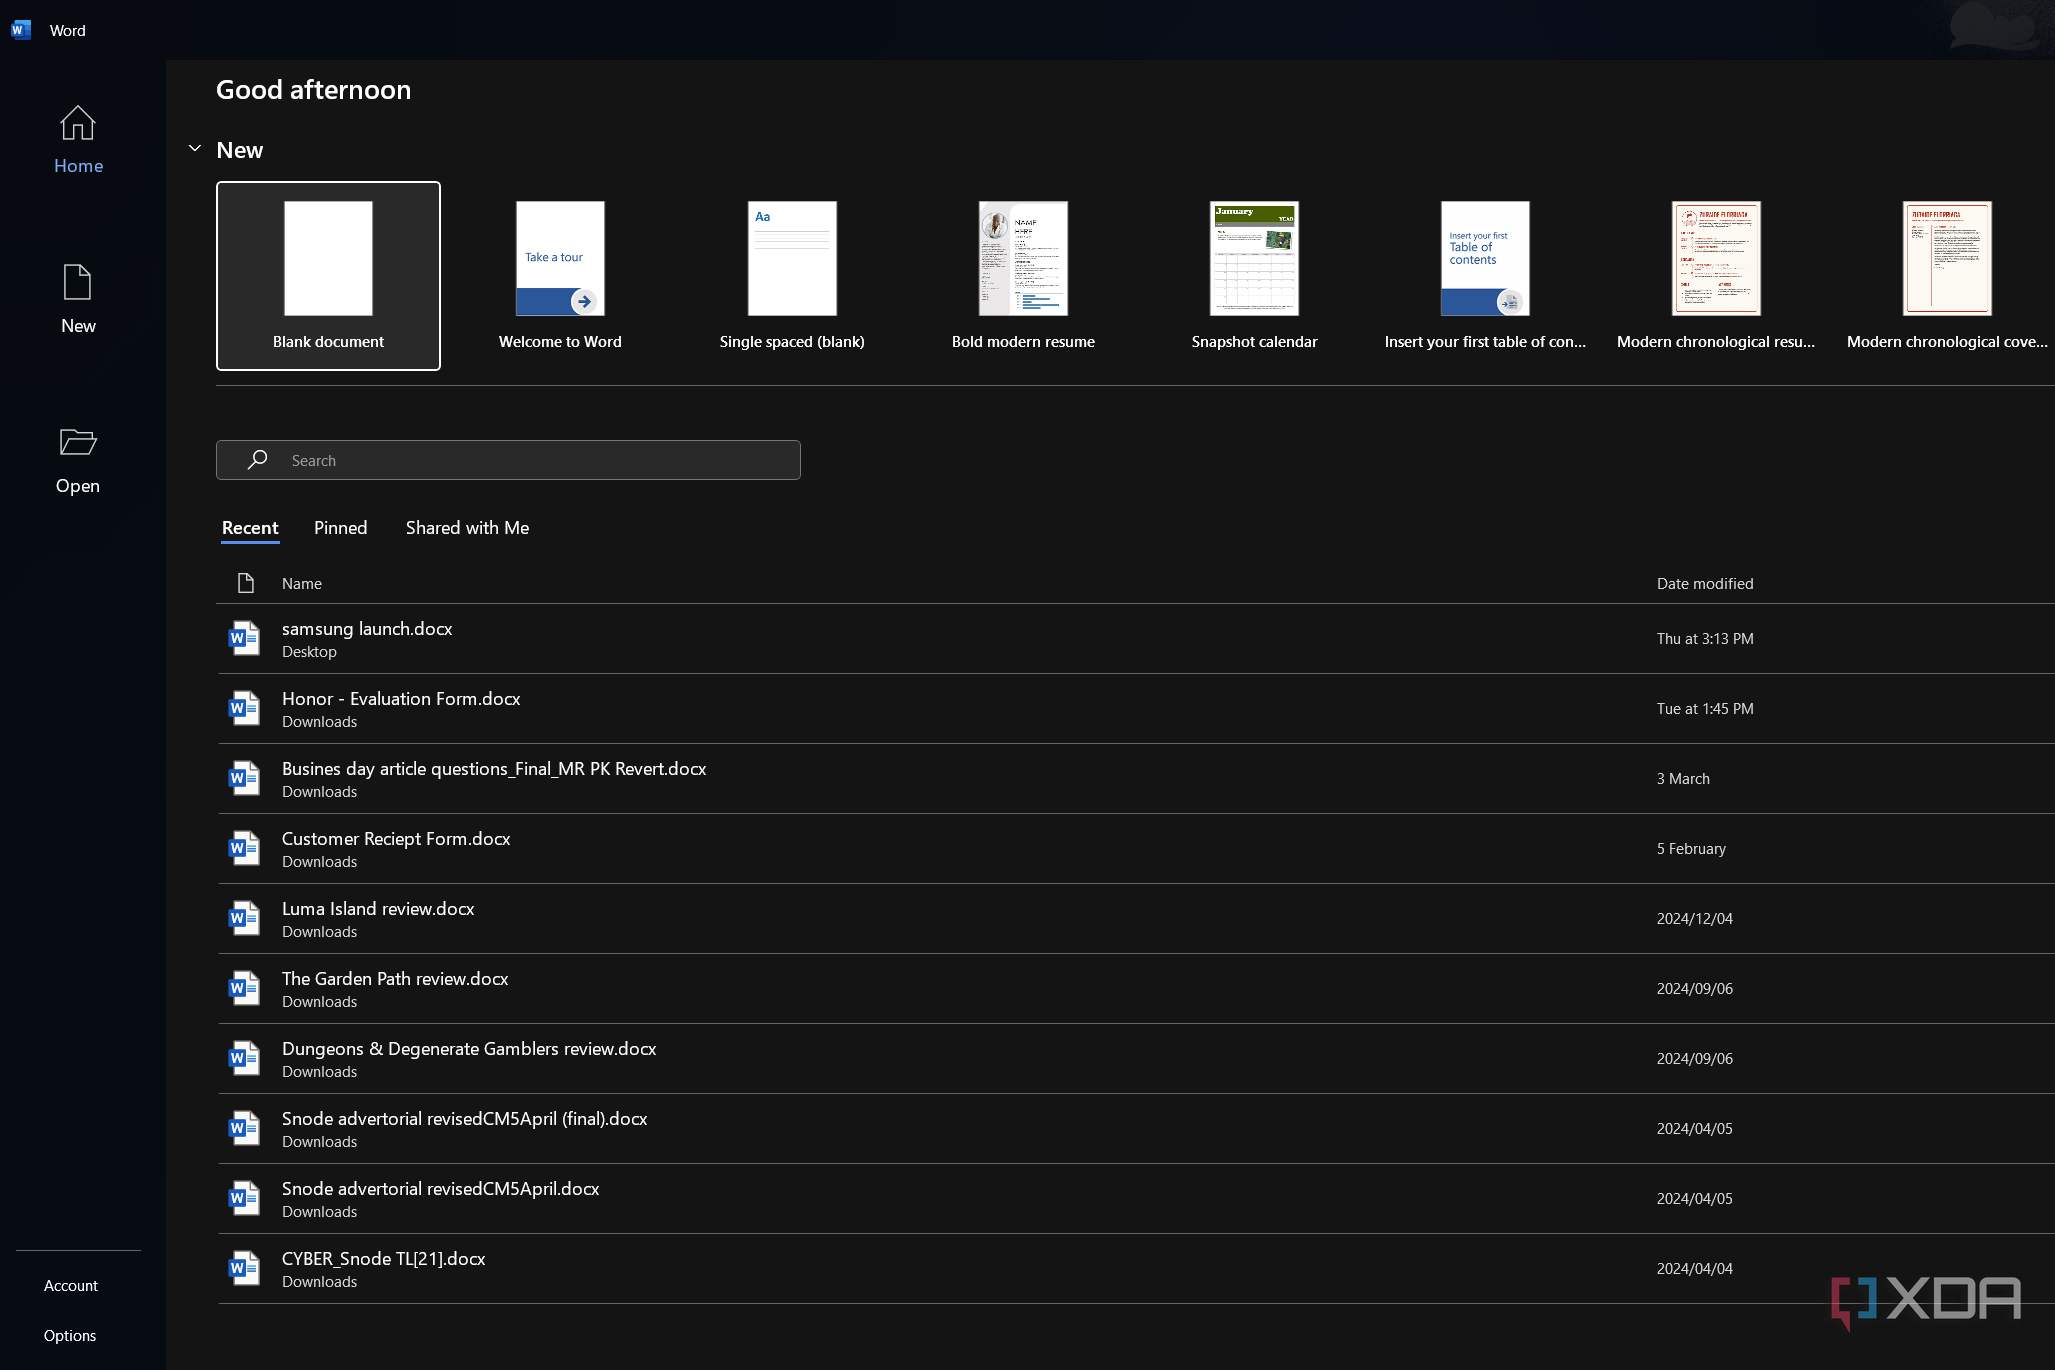Screen dimensions: 2055x1370
Task: Choose the Single spaced (blank) template
Action: [x=792, y=276]
